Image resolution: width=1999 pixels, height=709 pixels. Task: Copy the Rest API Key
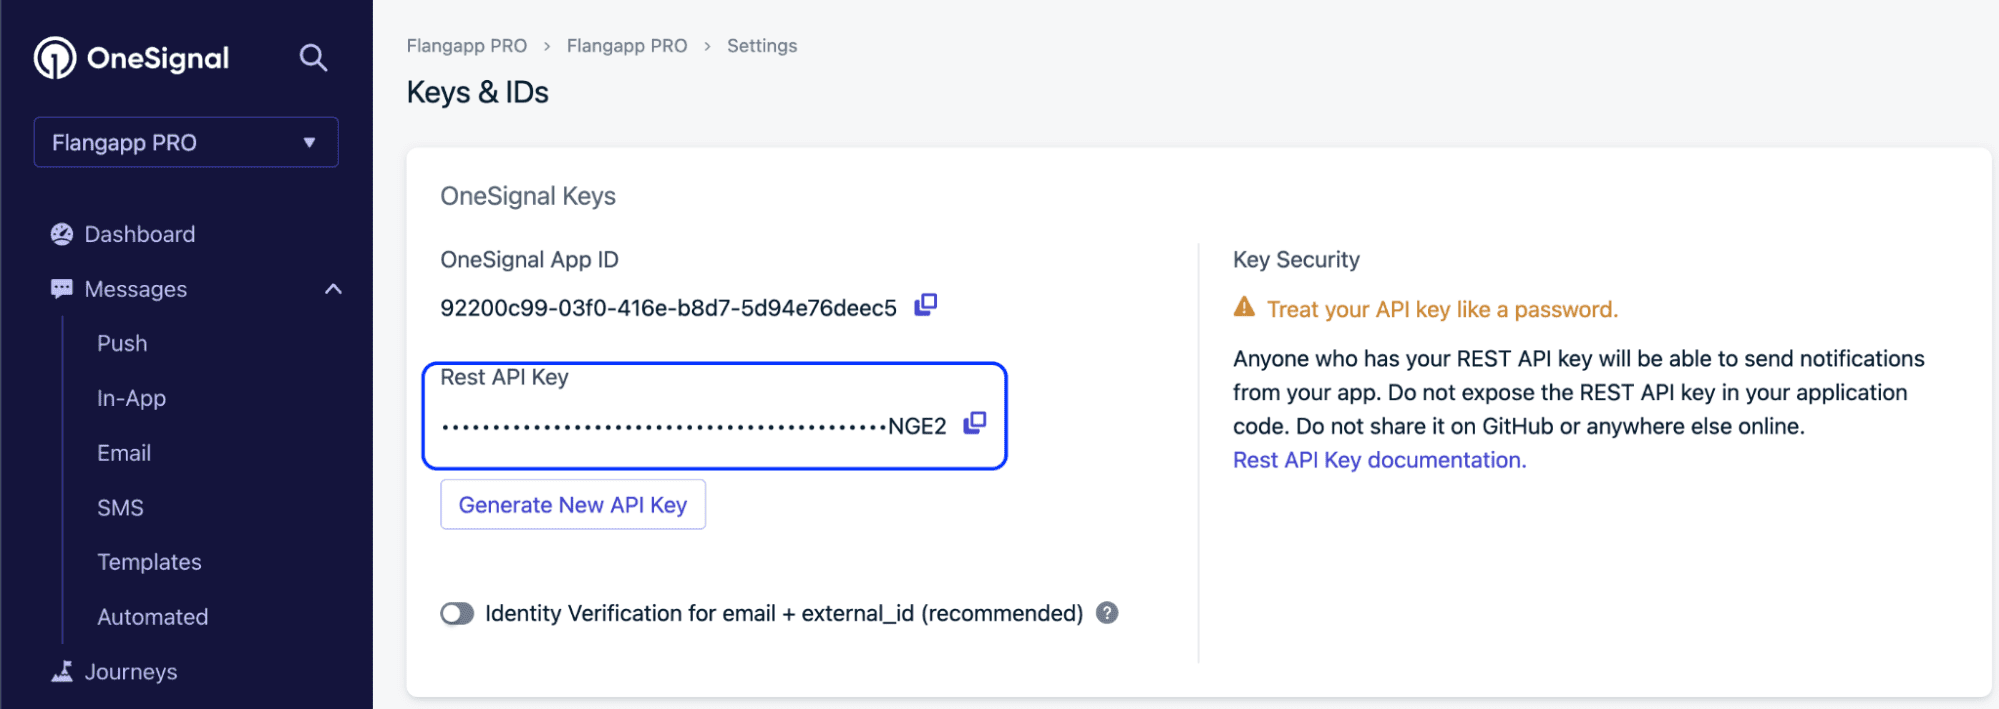[974, 424]
